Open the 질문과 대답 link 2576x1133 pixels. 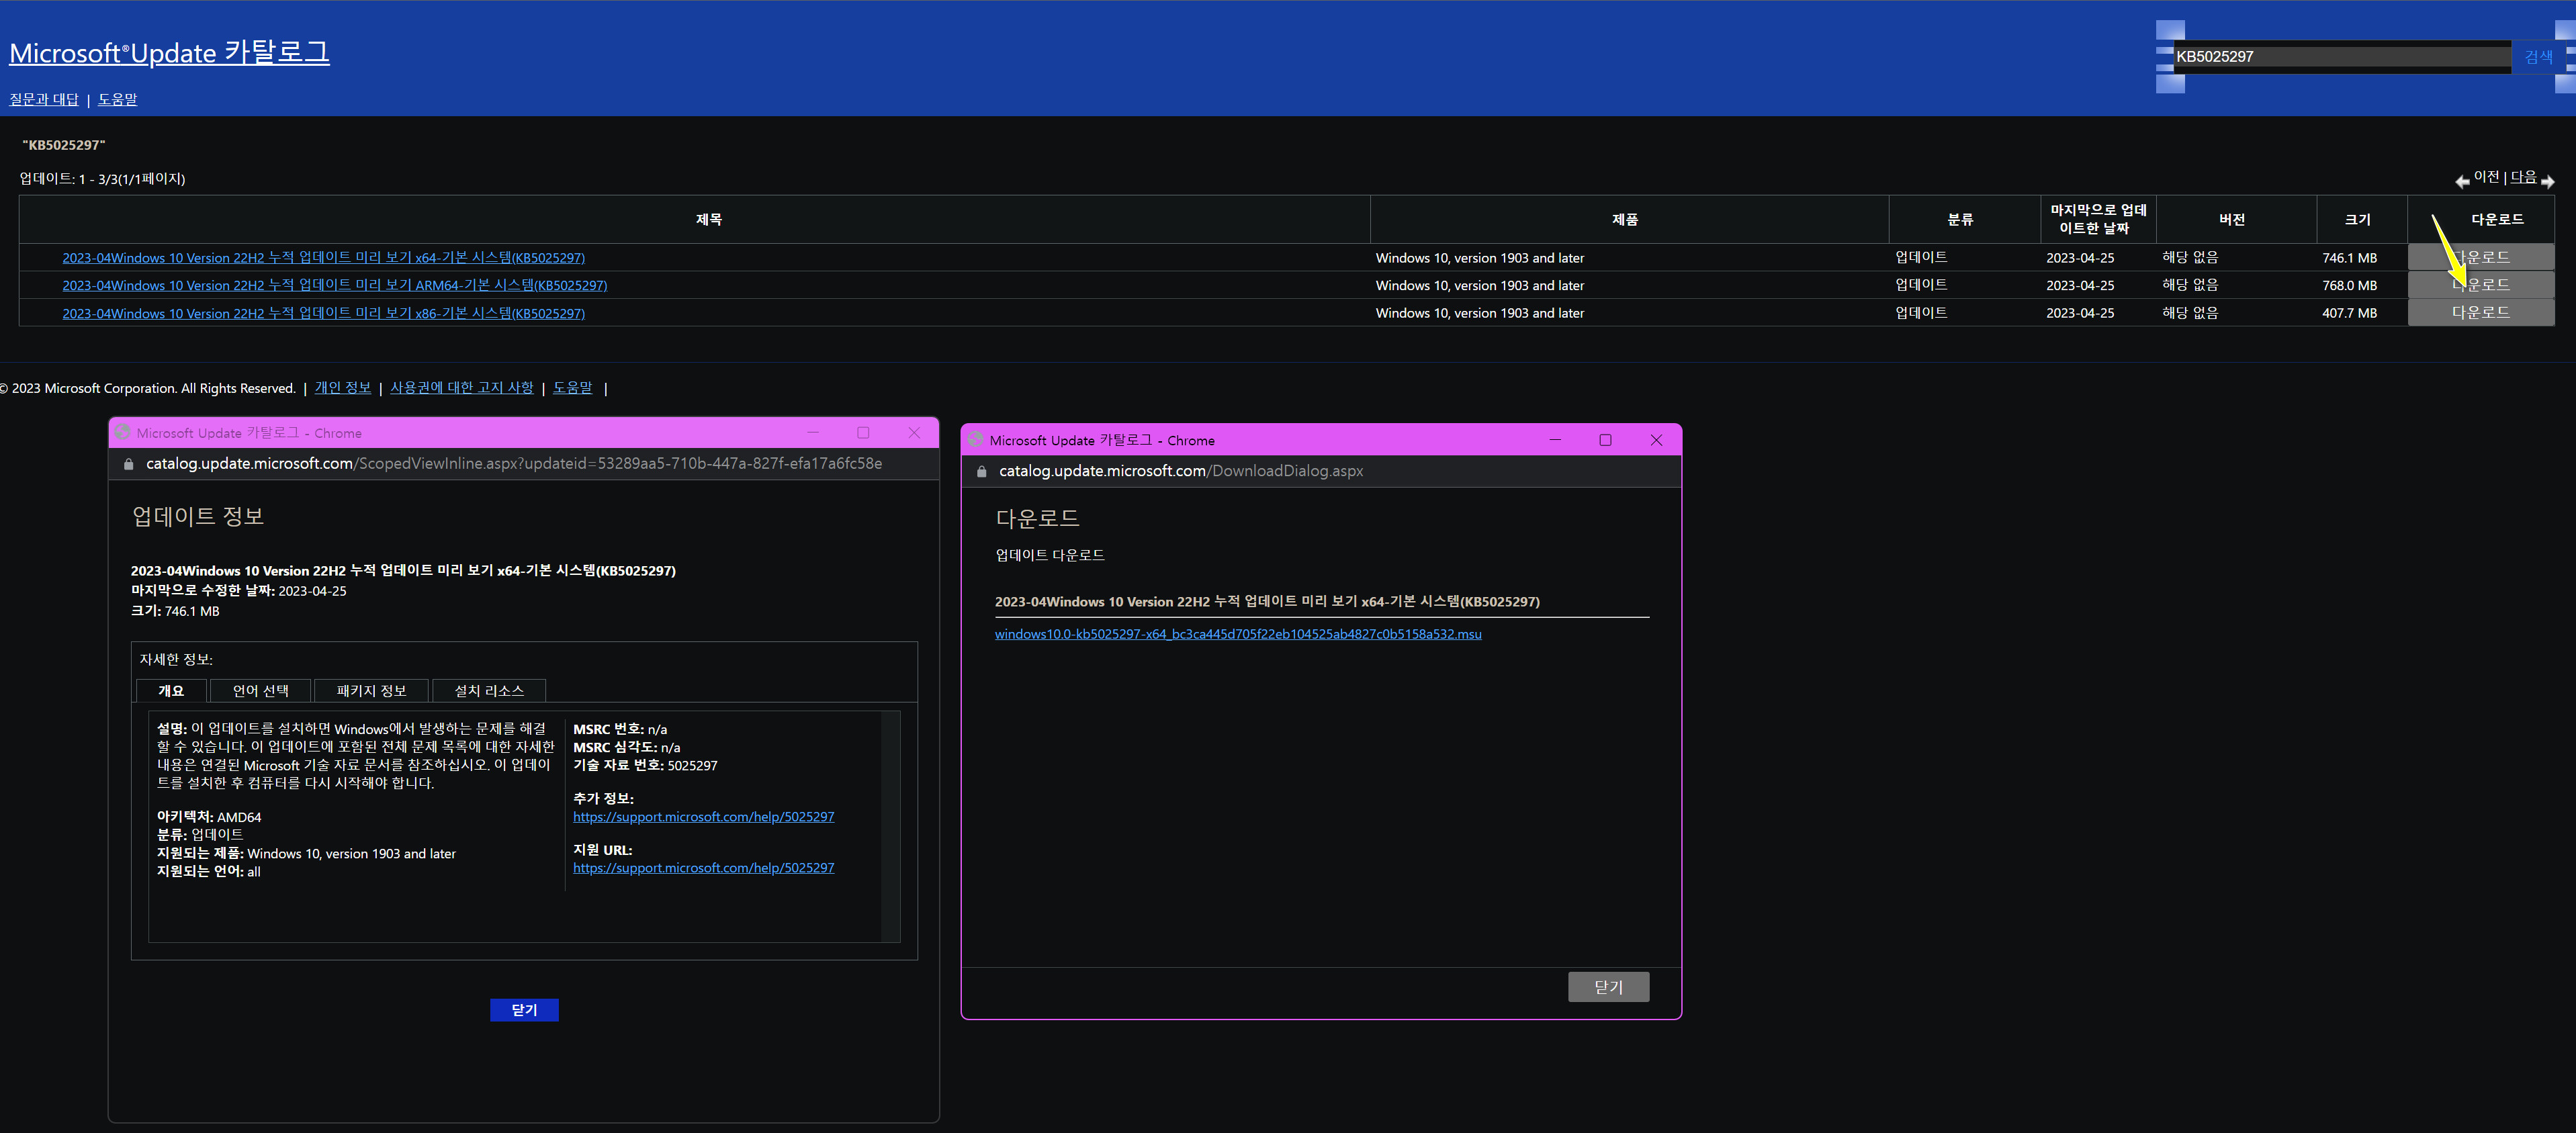click(44, 99)
